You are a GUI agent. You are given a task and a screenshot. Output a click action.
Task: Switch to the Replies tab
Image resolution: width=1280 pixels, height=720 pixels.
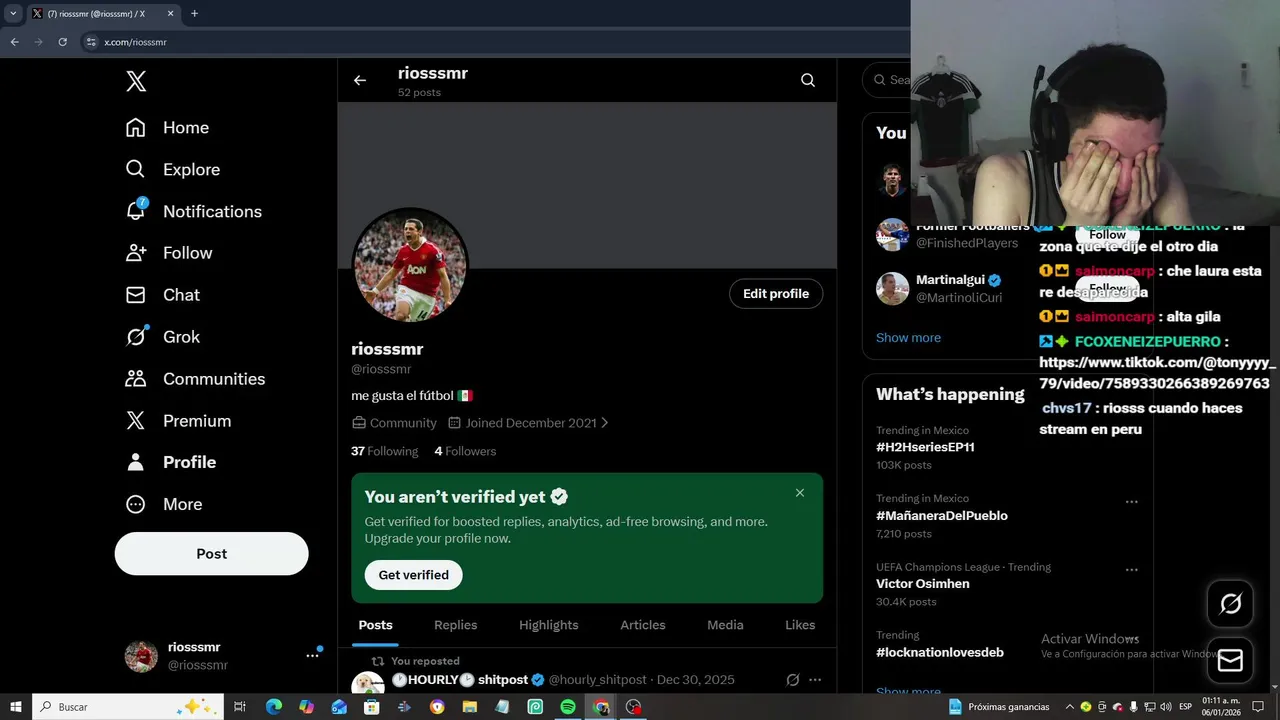(455, 625)
